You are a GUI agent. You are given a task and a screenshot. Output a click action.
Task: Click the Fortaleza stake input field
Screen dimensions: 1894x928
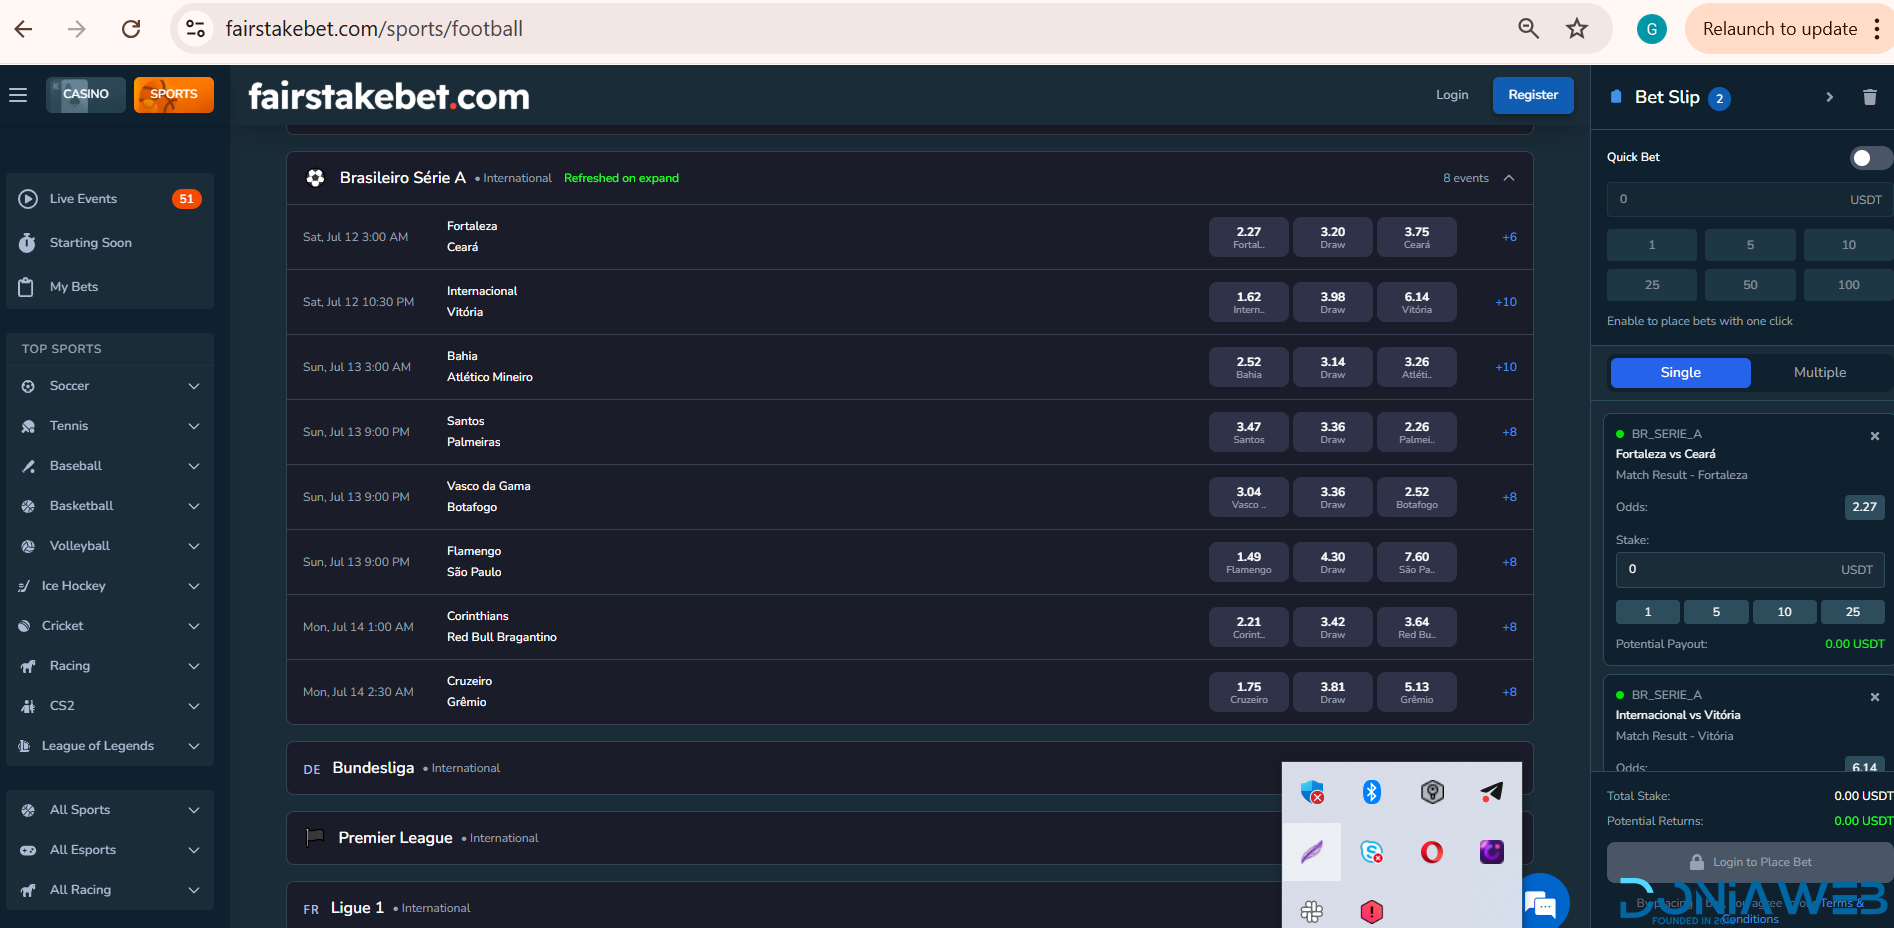[x=1750, y=570]
